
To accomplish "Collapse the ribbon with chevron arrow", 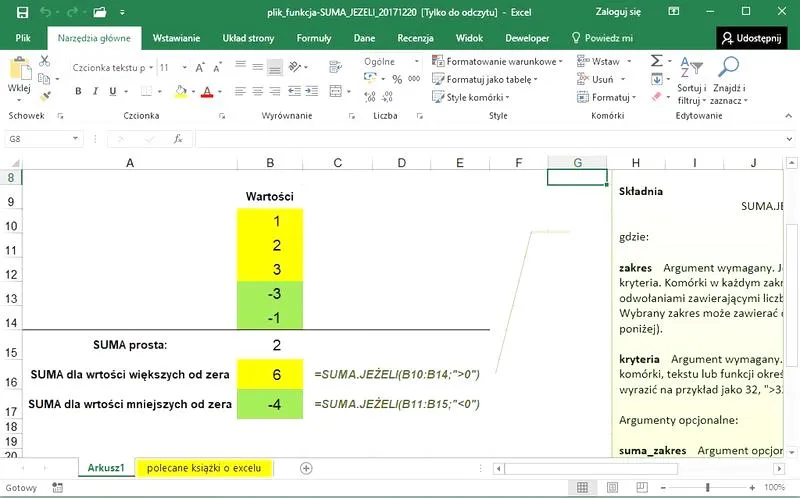I will pos(789,116).
